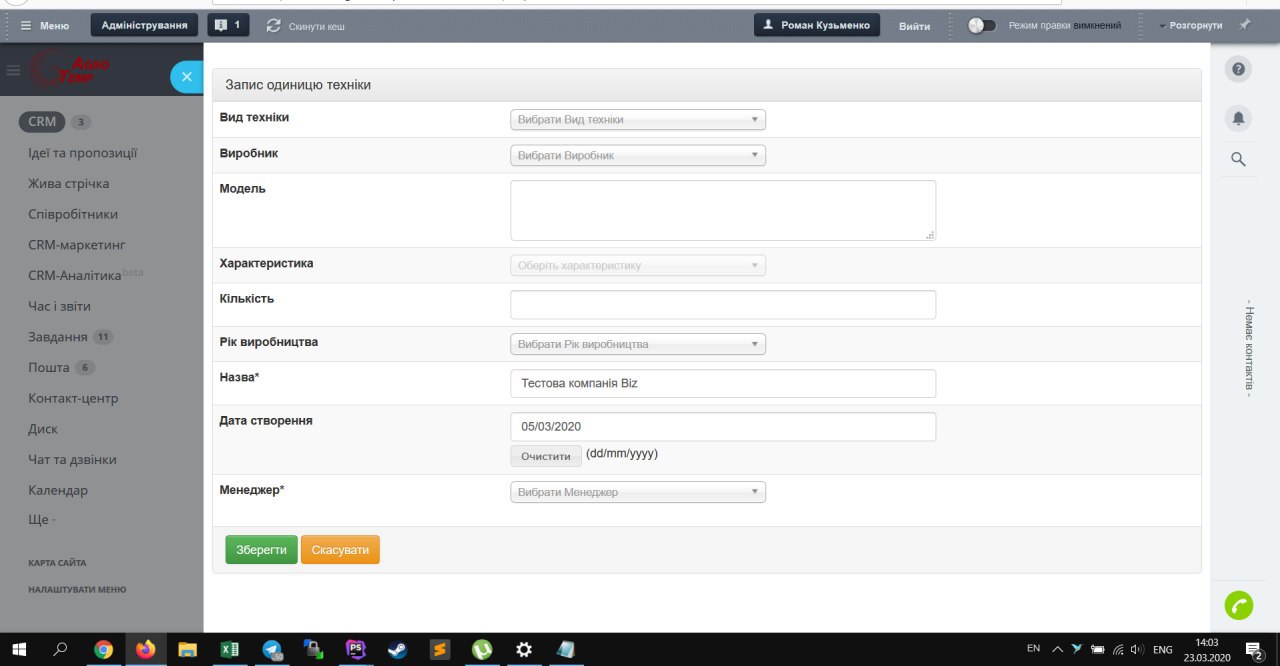1280x666 pixels.
Task: Open PhpStorm from the taskbar
Action: pyautogui.click(x=356, y=650)
